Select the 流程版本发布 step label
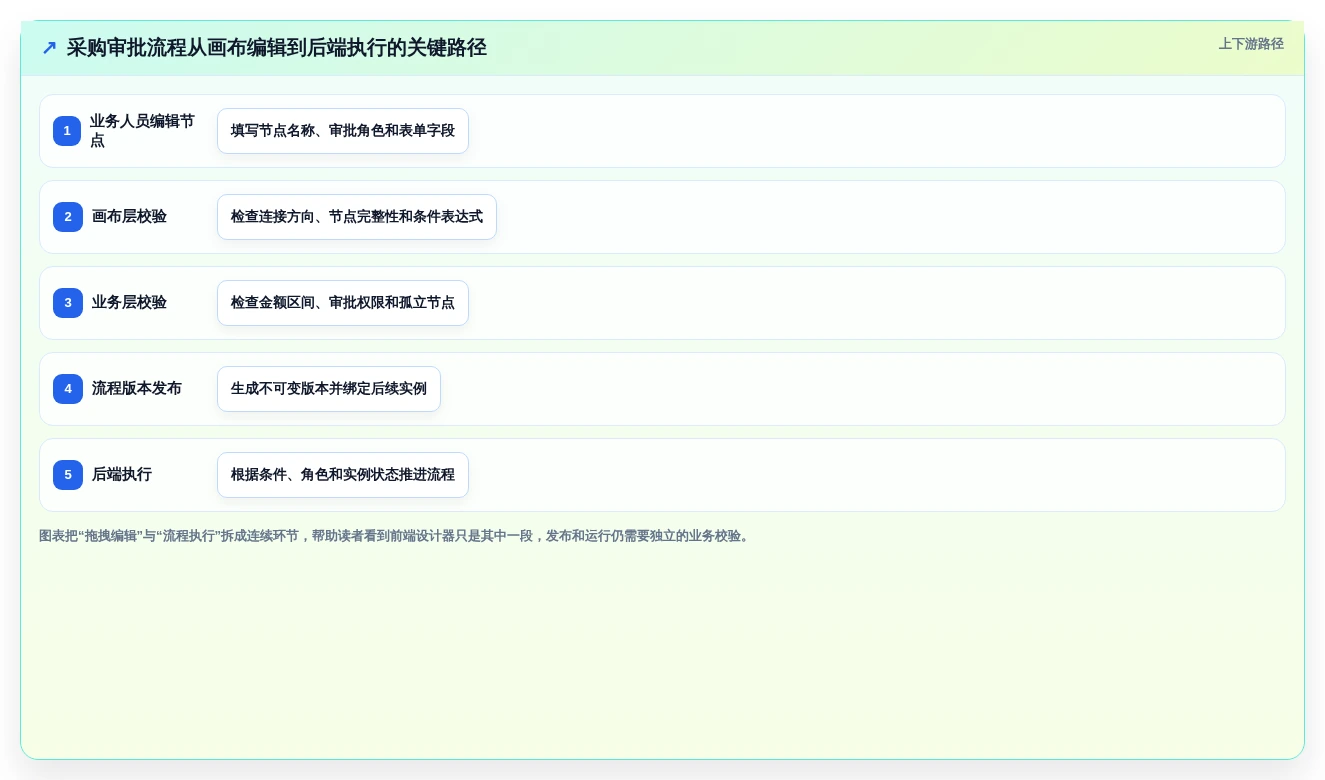1325x780 pixels. (x=137, y=389)
